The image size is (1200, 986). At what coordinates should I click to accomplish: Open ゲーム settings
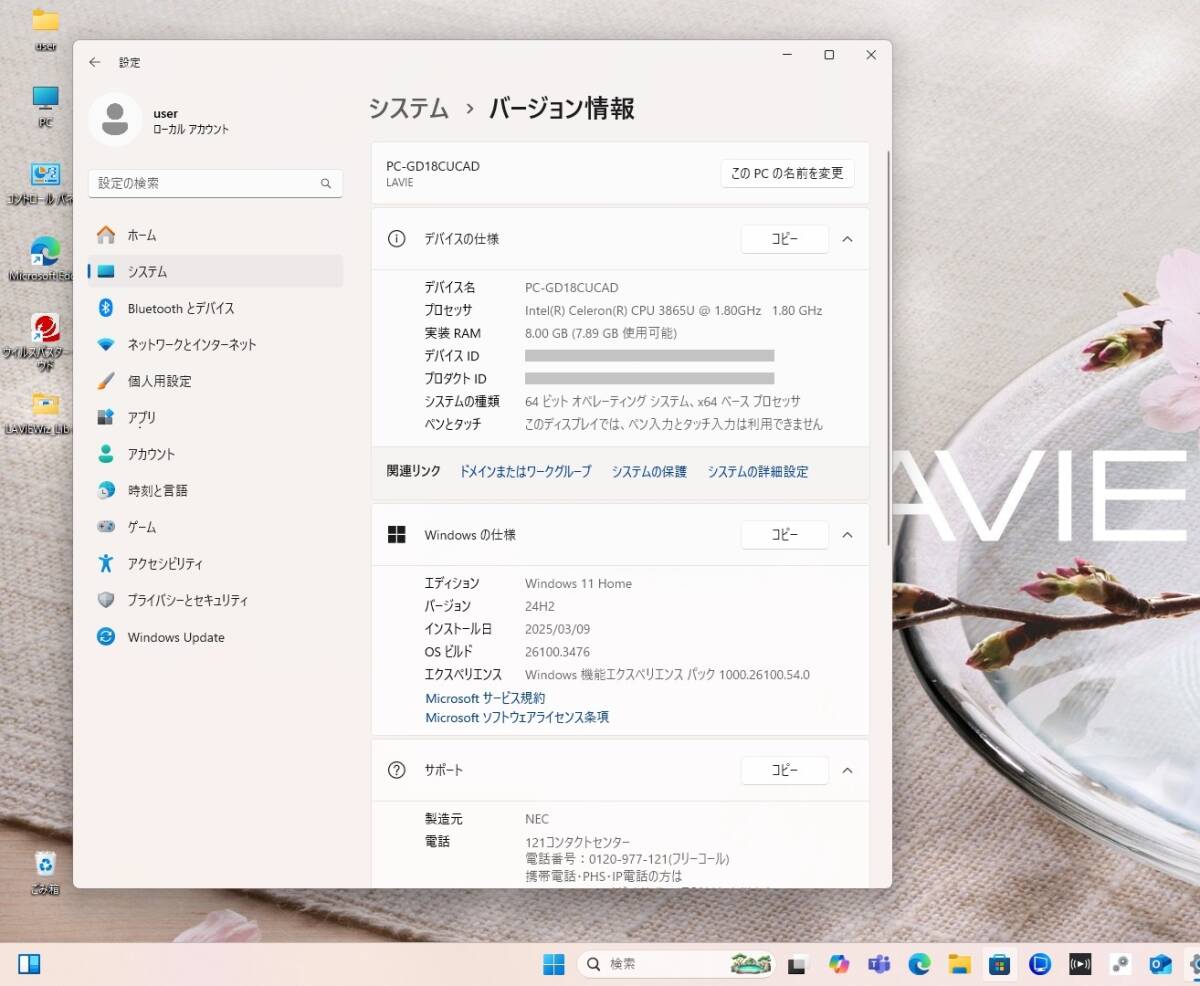(216, 527)
